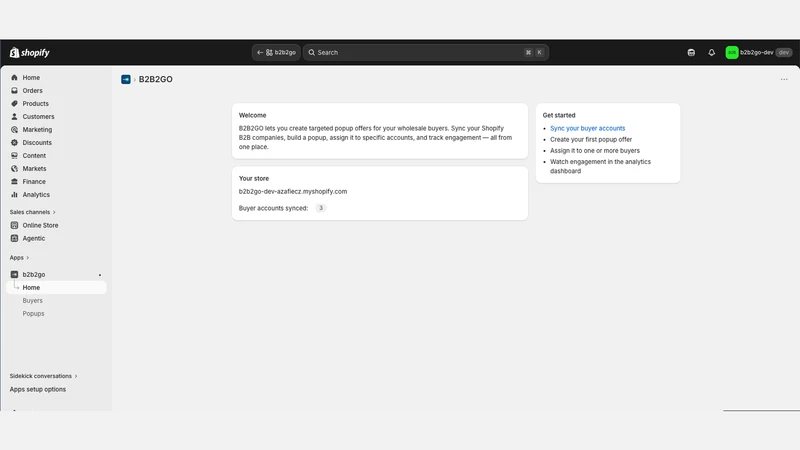The height and width of the screenshot is (450, 800).
Task: Open the Marketing target icon
Action: pos(14,130)
